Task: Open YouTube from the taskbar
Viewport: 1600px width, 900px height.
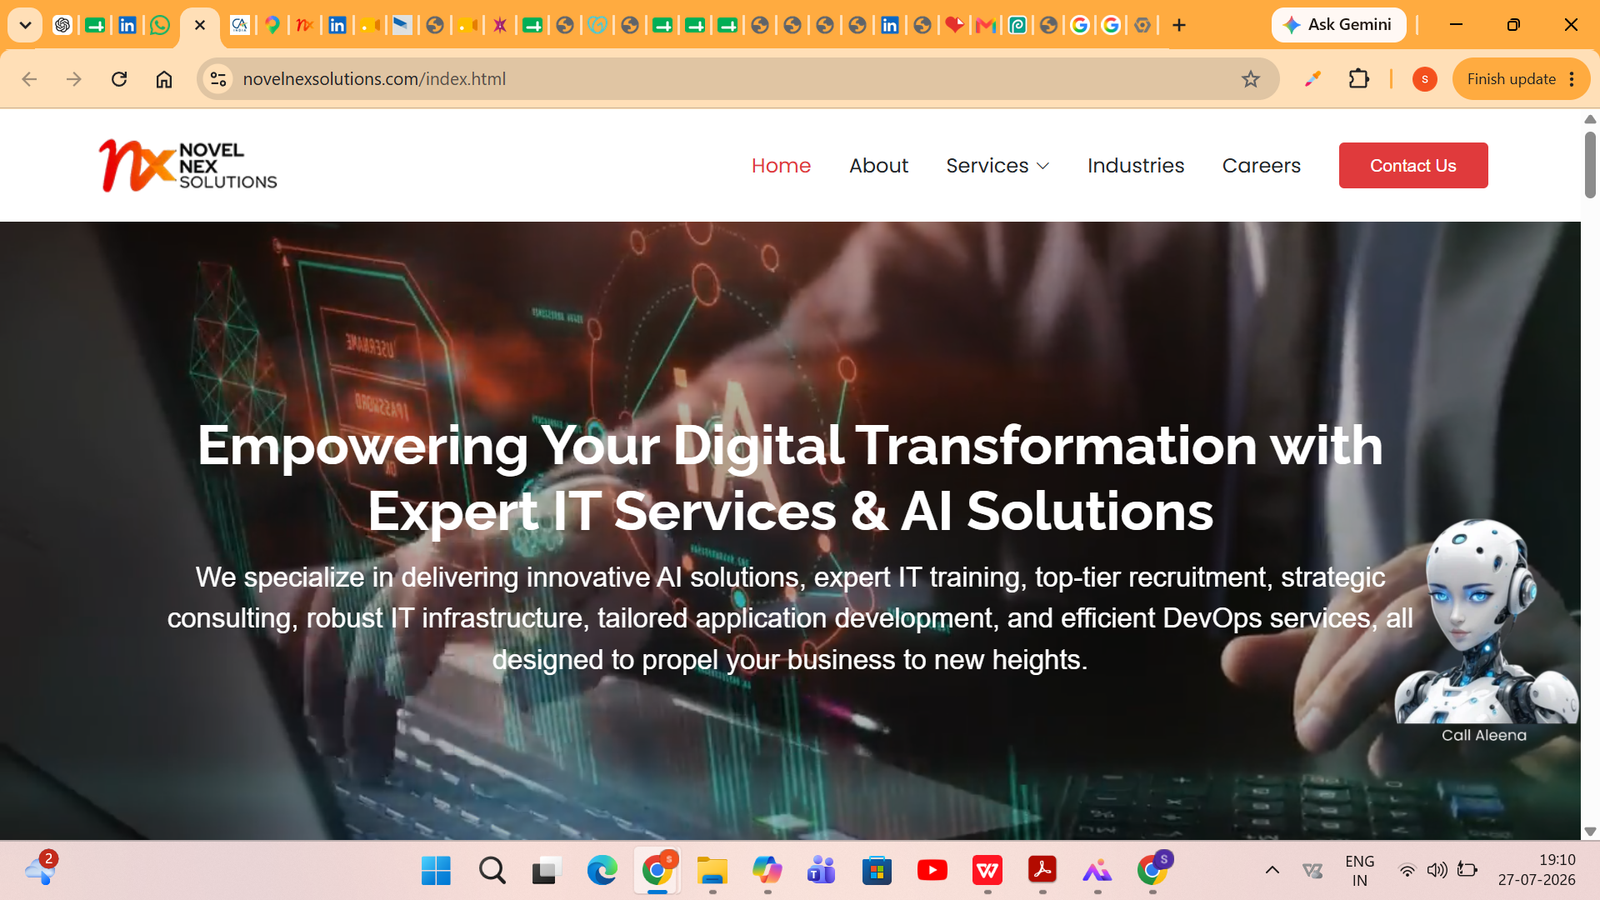Action: coord(932,870)
